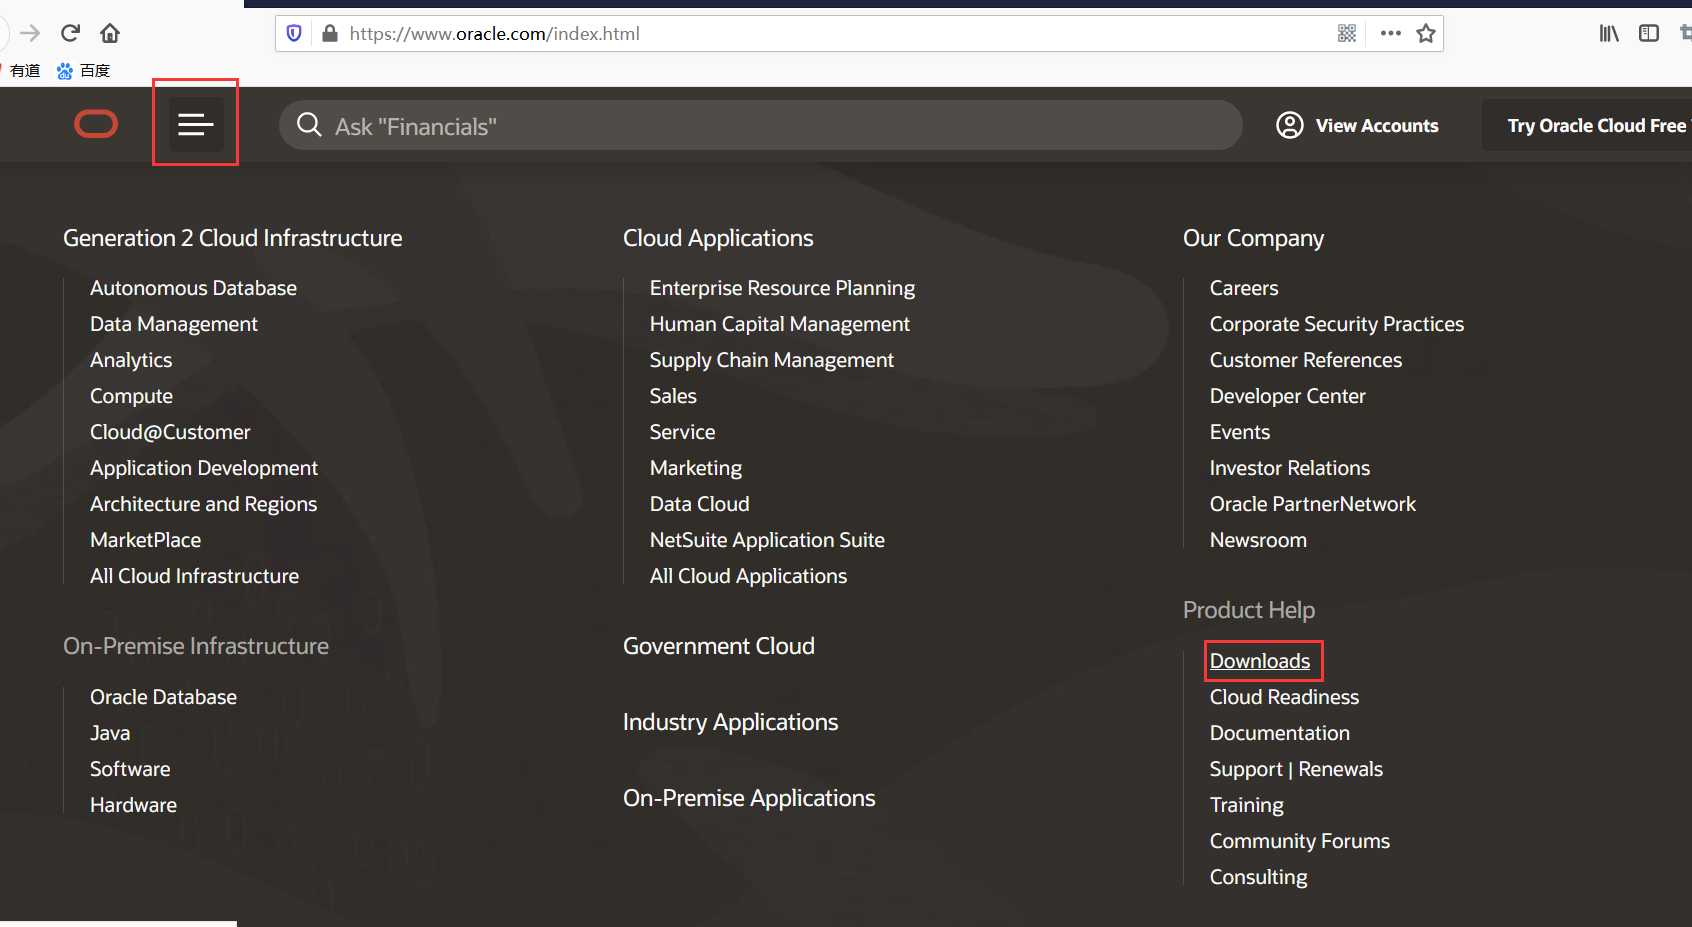The image size is (1692, 927).
Task: Open Autonomous Database link
Action: tap(193, 288)
